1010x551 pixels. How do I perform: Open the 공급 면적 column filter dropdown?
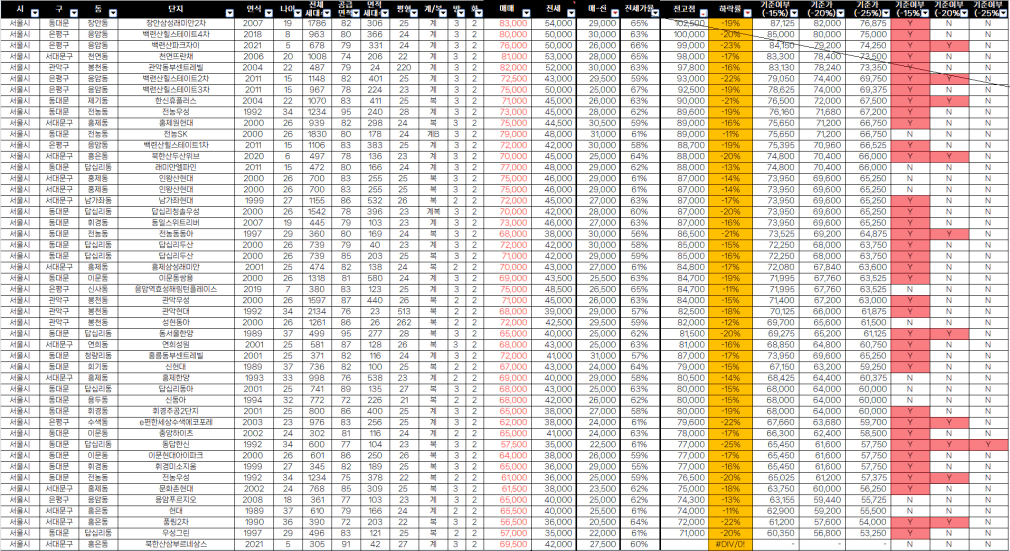point(356,13)
